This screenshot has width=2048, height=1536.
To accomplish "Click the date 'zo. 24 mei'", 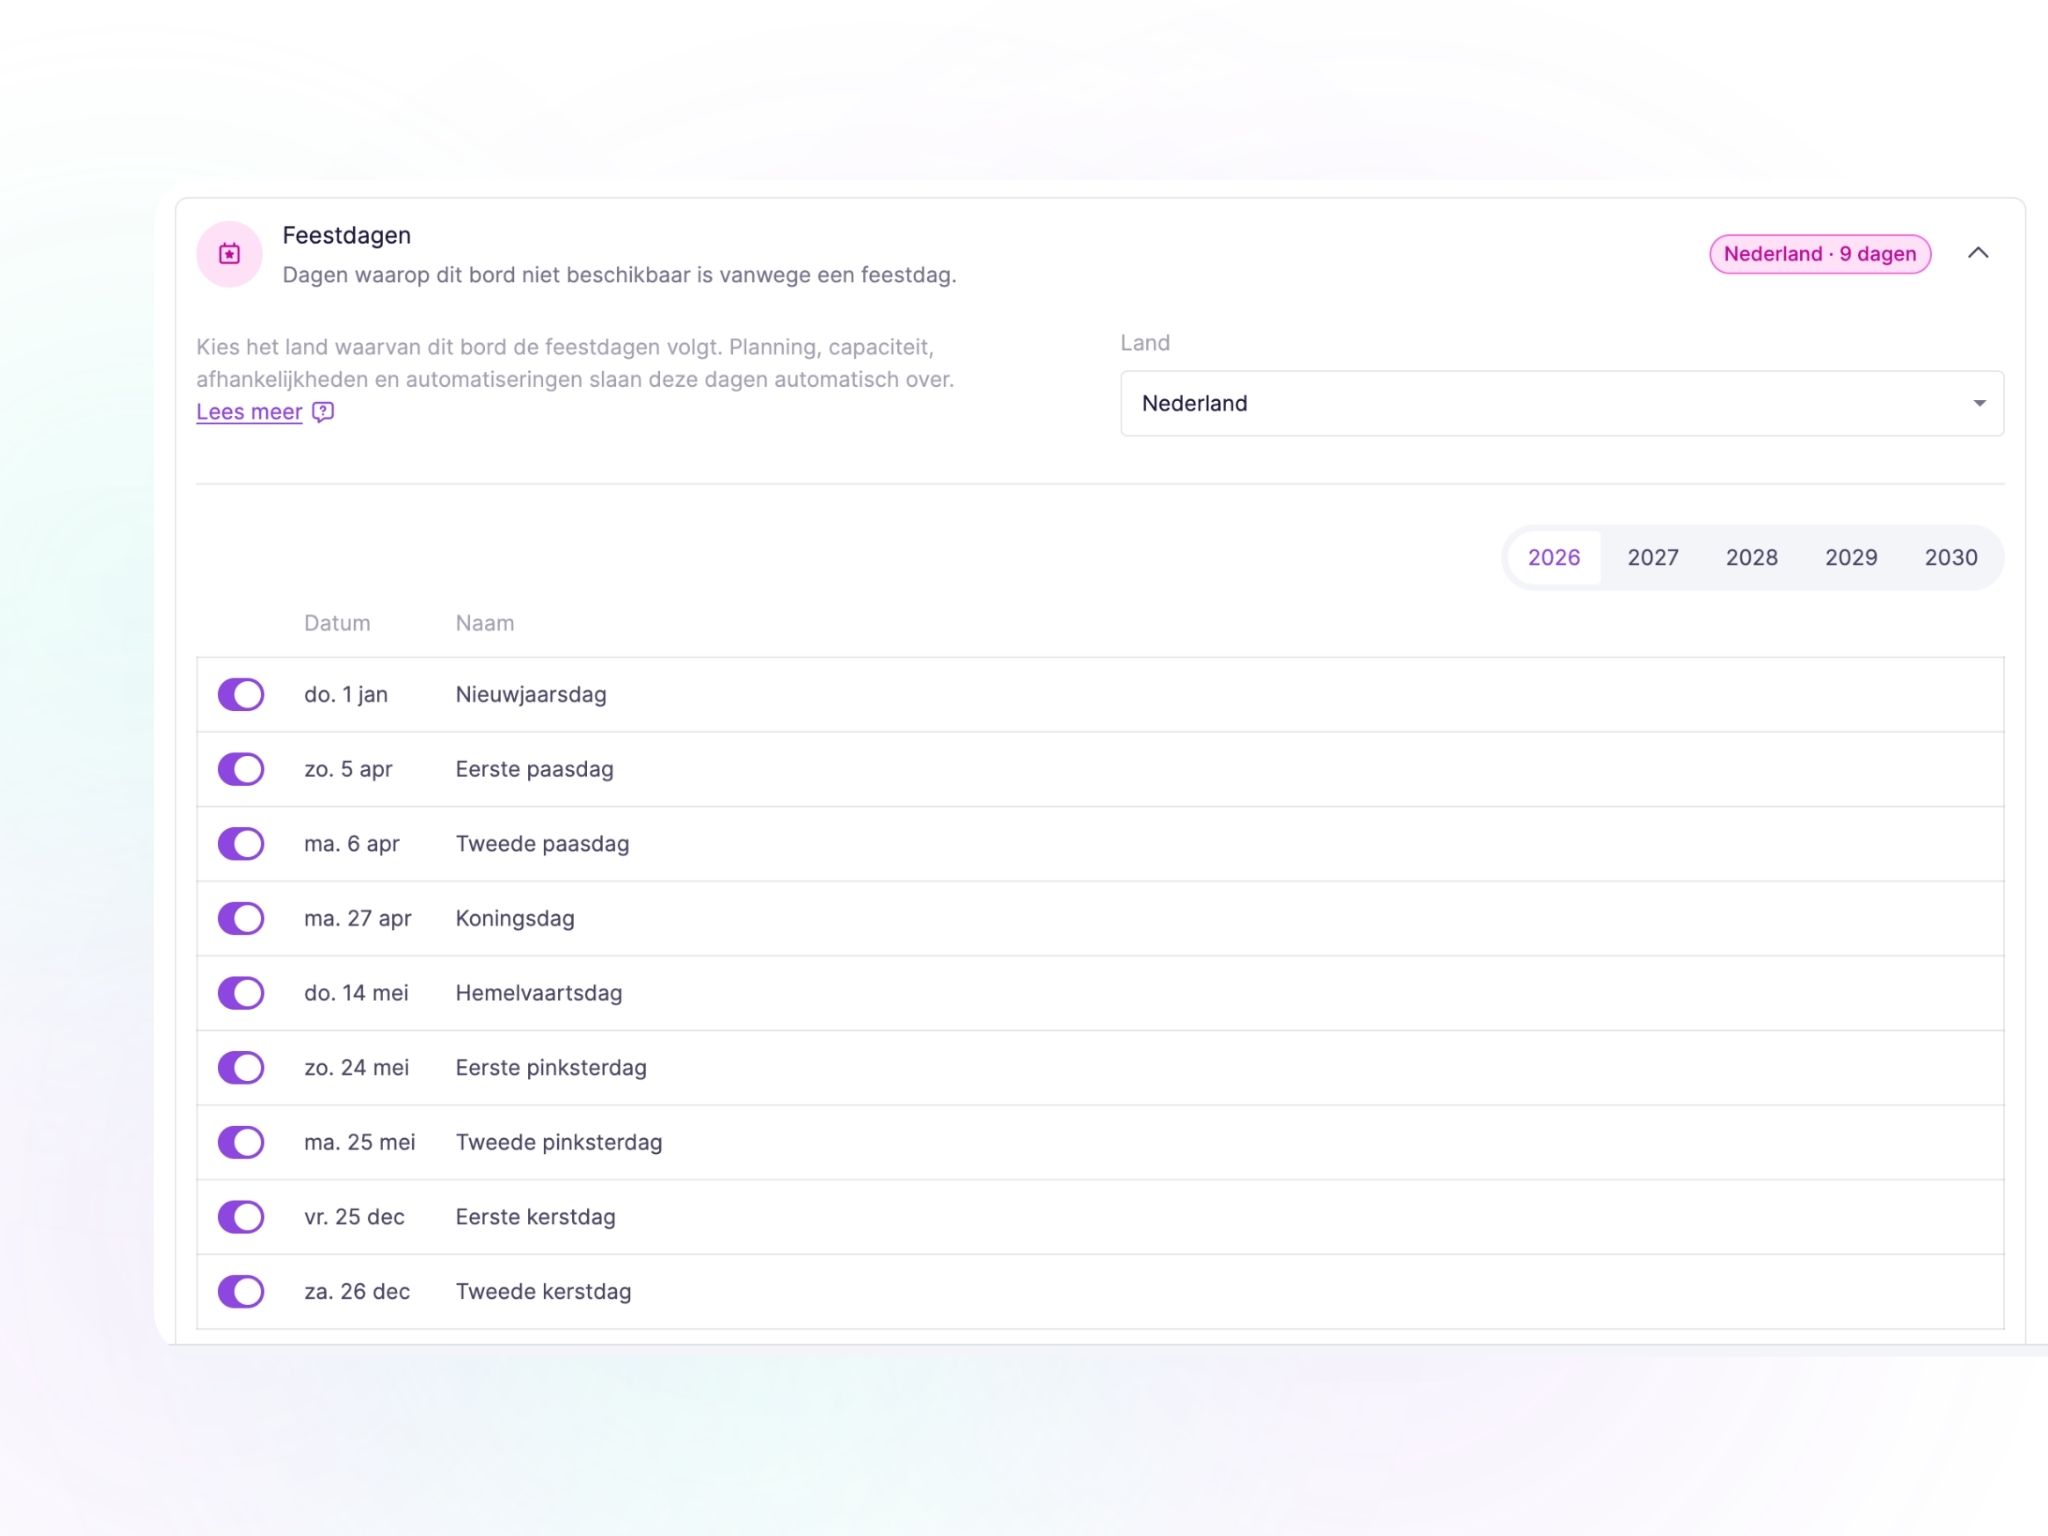I will tap(357, 1067).
